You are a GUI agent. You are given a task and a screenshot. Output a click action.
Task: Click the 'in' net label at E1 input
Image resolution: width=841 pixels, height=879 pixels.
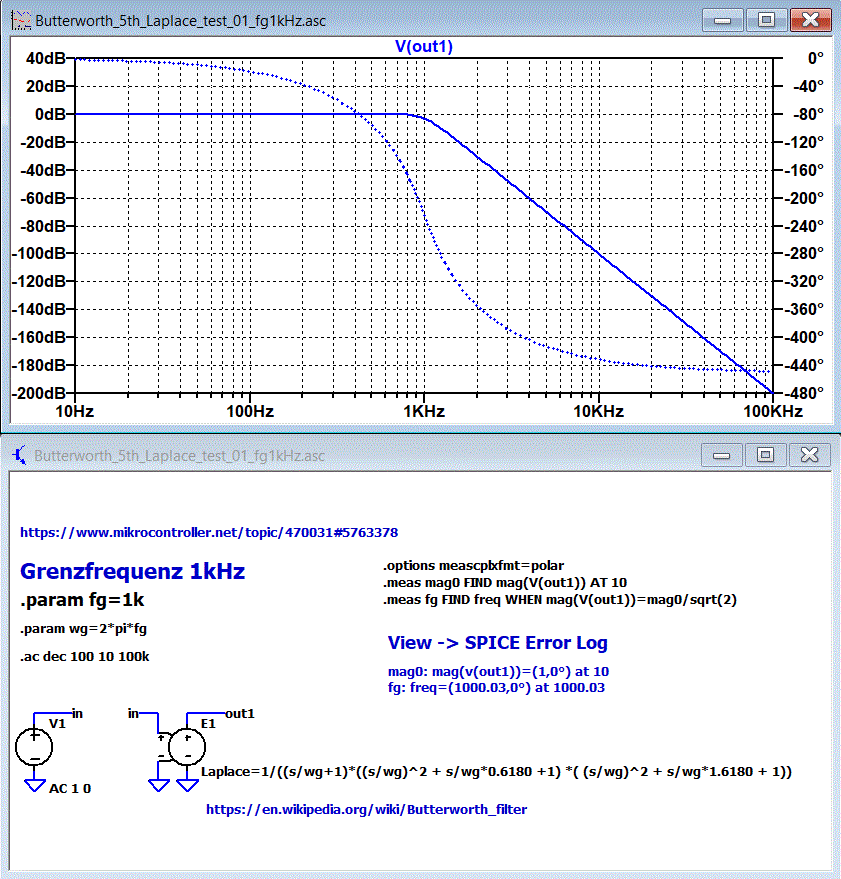click(x=133, y=714)
